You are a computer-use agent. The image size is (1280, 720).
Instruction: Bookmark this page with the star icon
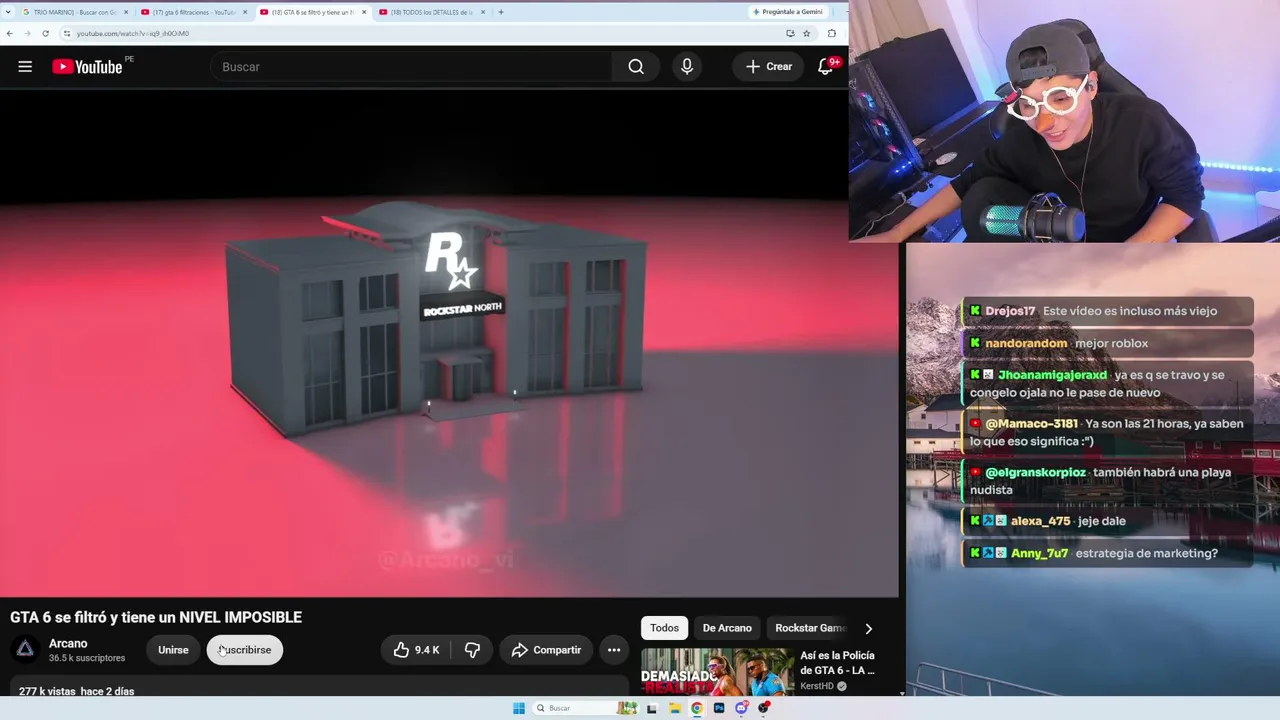(x=807, y=33)
